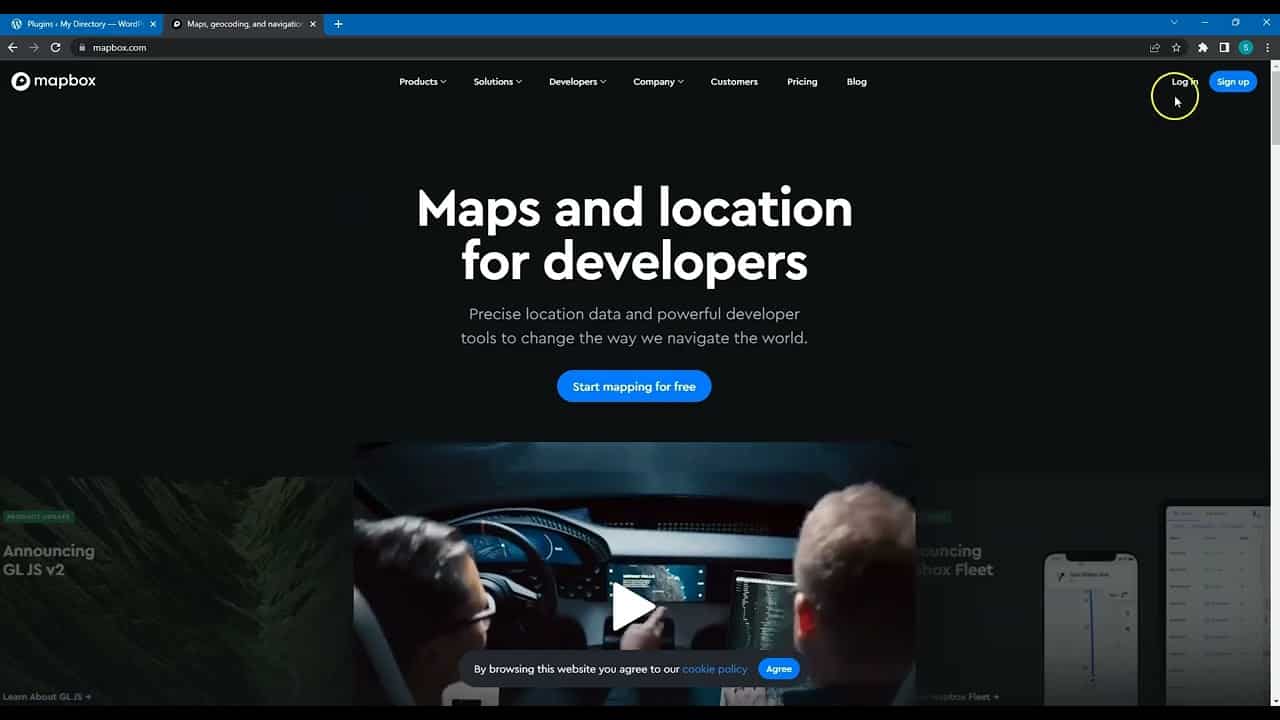
Task: Open the cookie policy link
Action: (x=714, y=669)
